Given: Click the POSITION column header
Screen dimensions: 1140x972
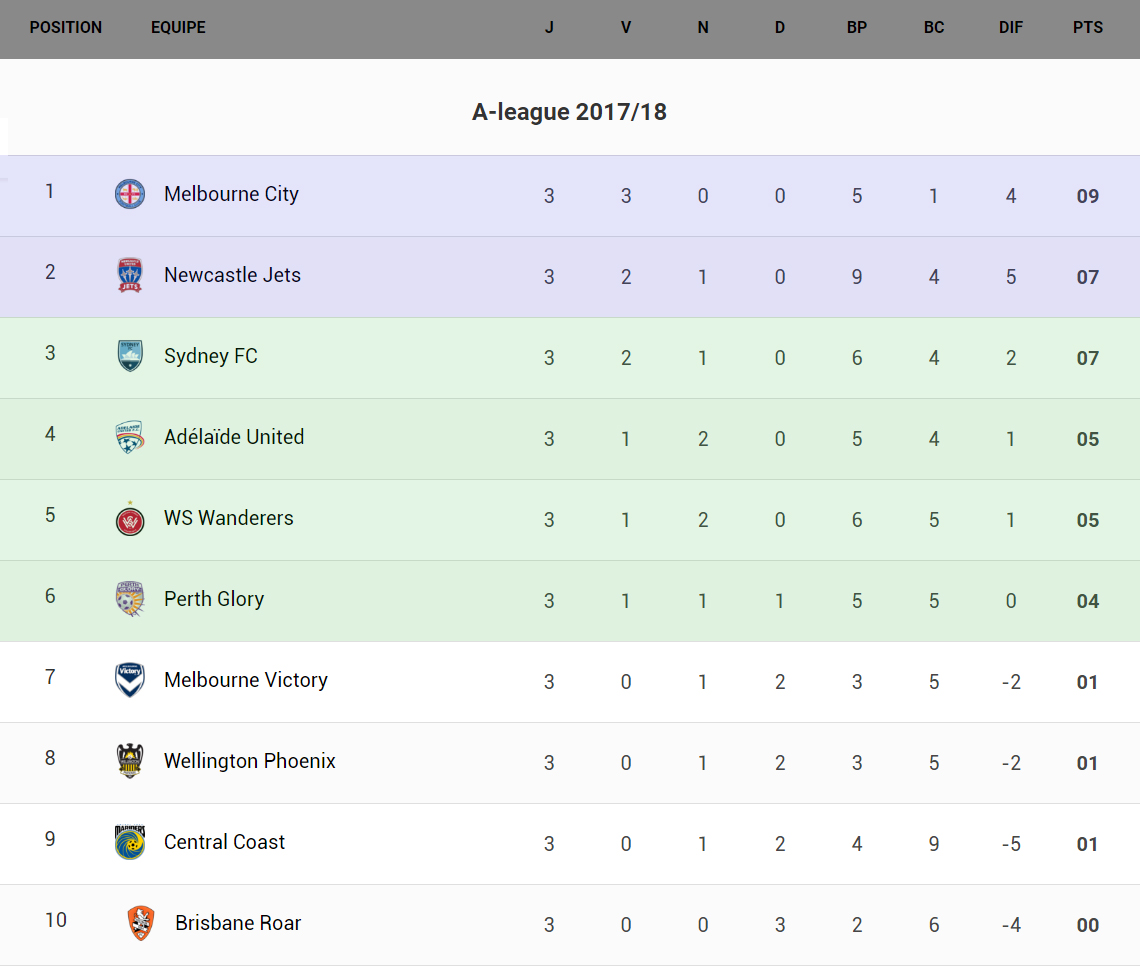Looking at the screenshot, I should [x=66, y=28].
